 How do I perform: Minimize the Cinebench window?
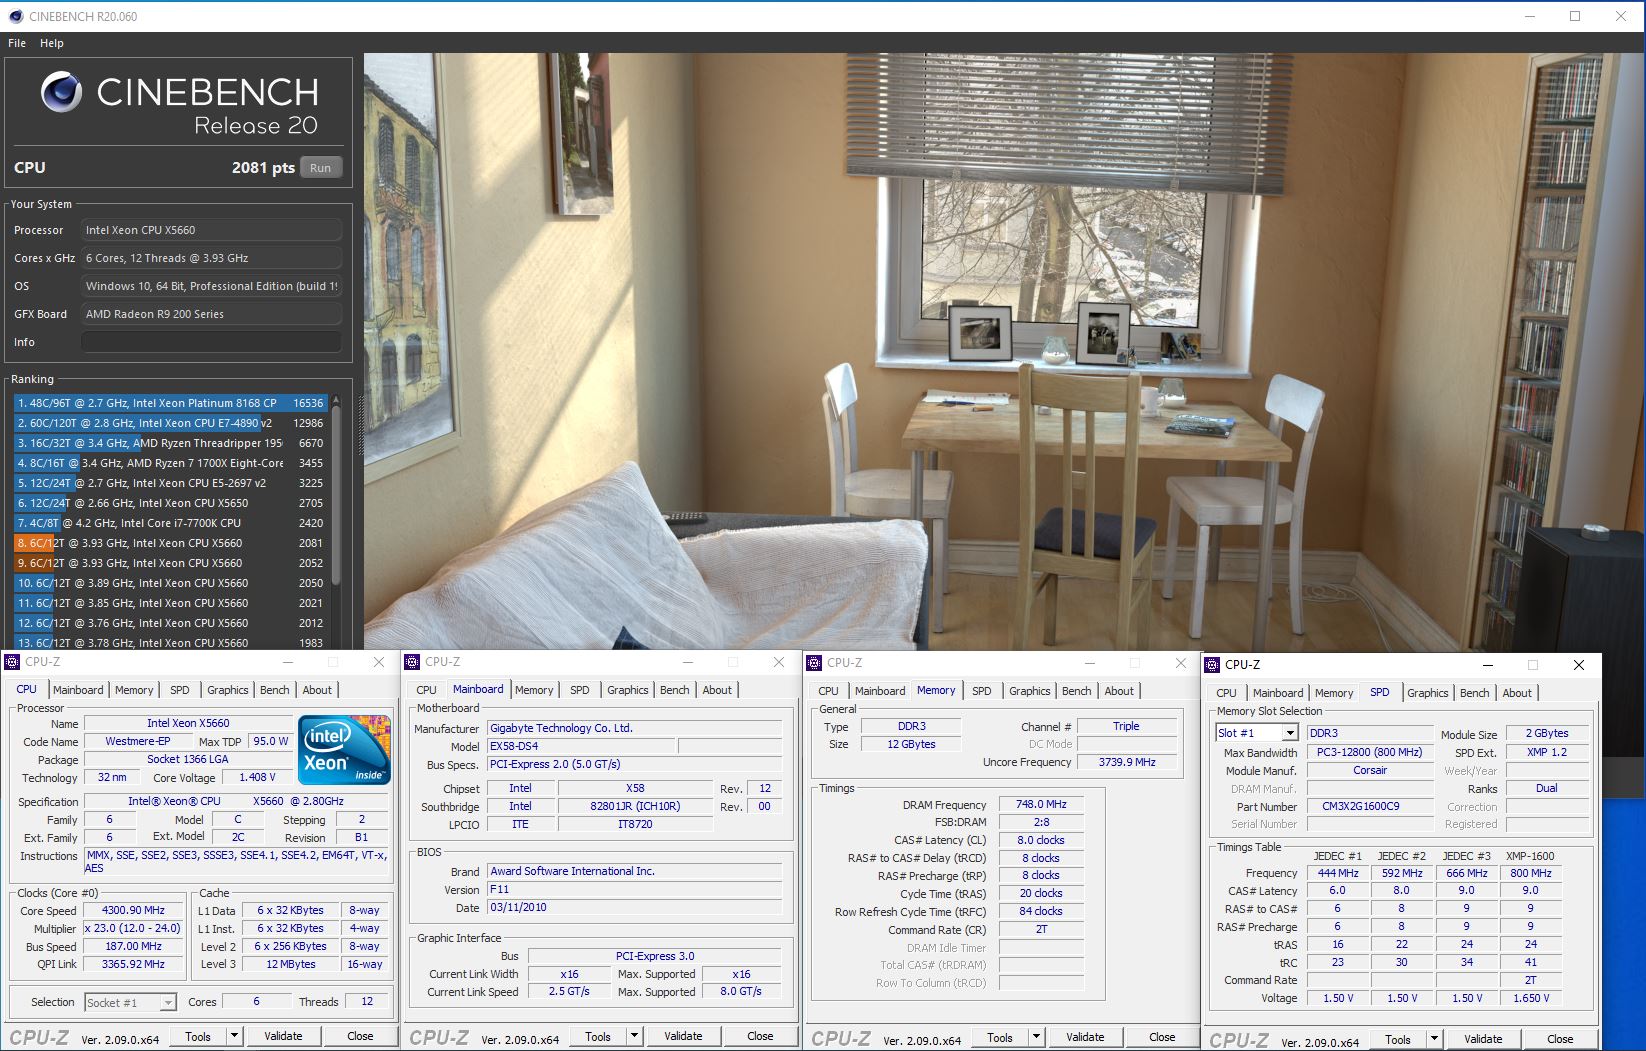point(1530,16)
